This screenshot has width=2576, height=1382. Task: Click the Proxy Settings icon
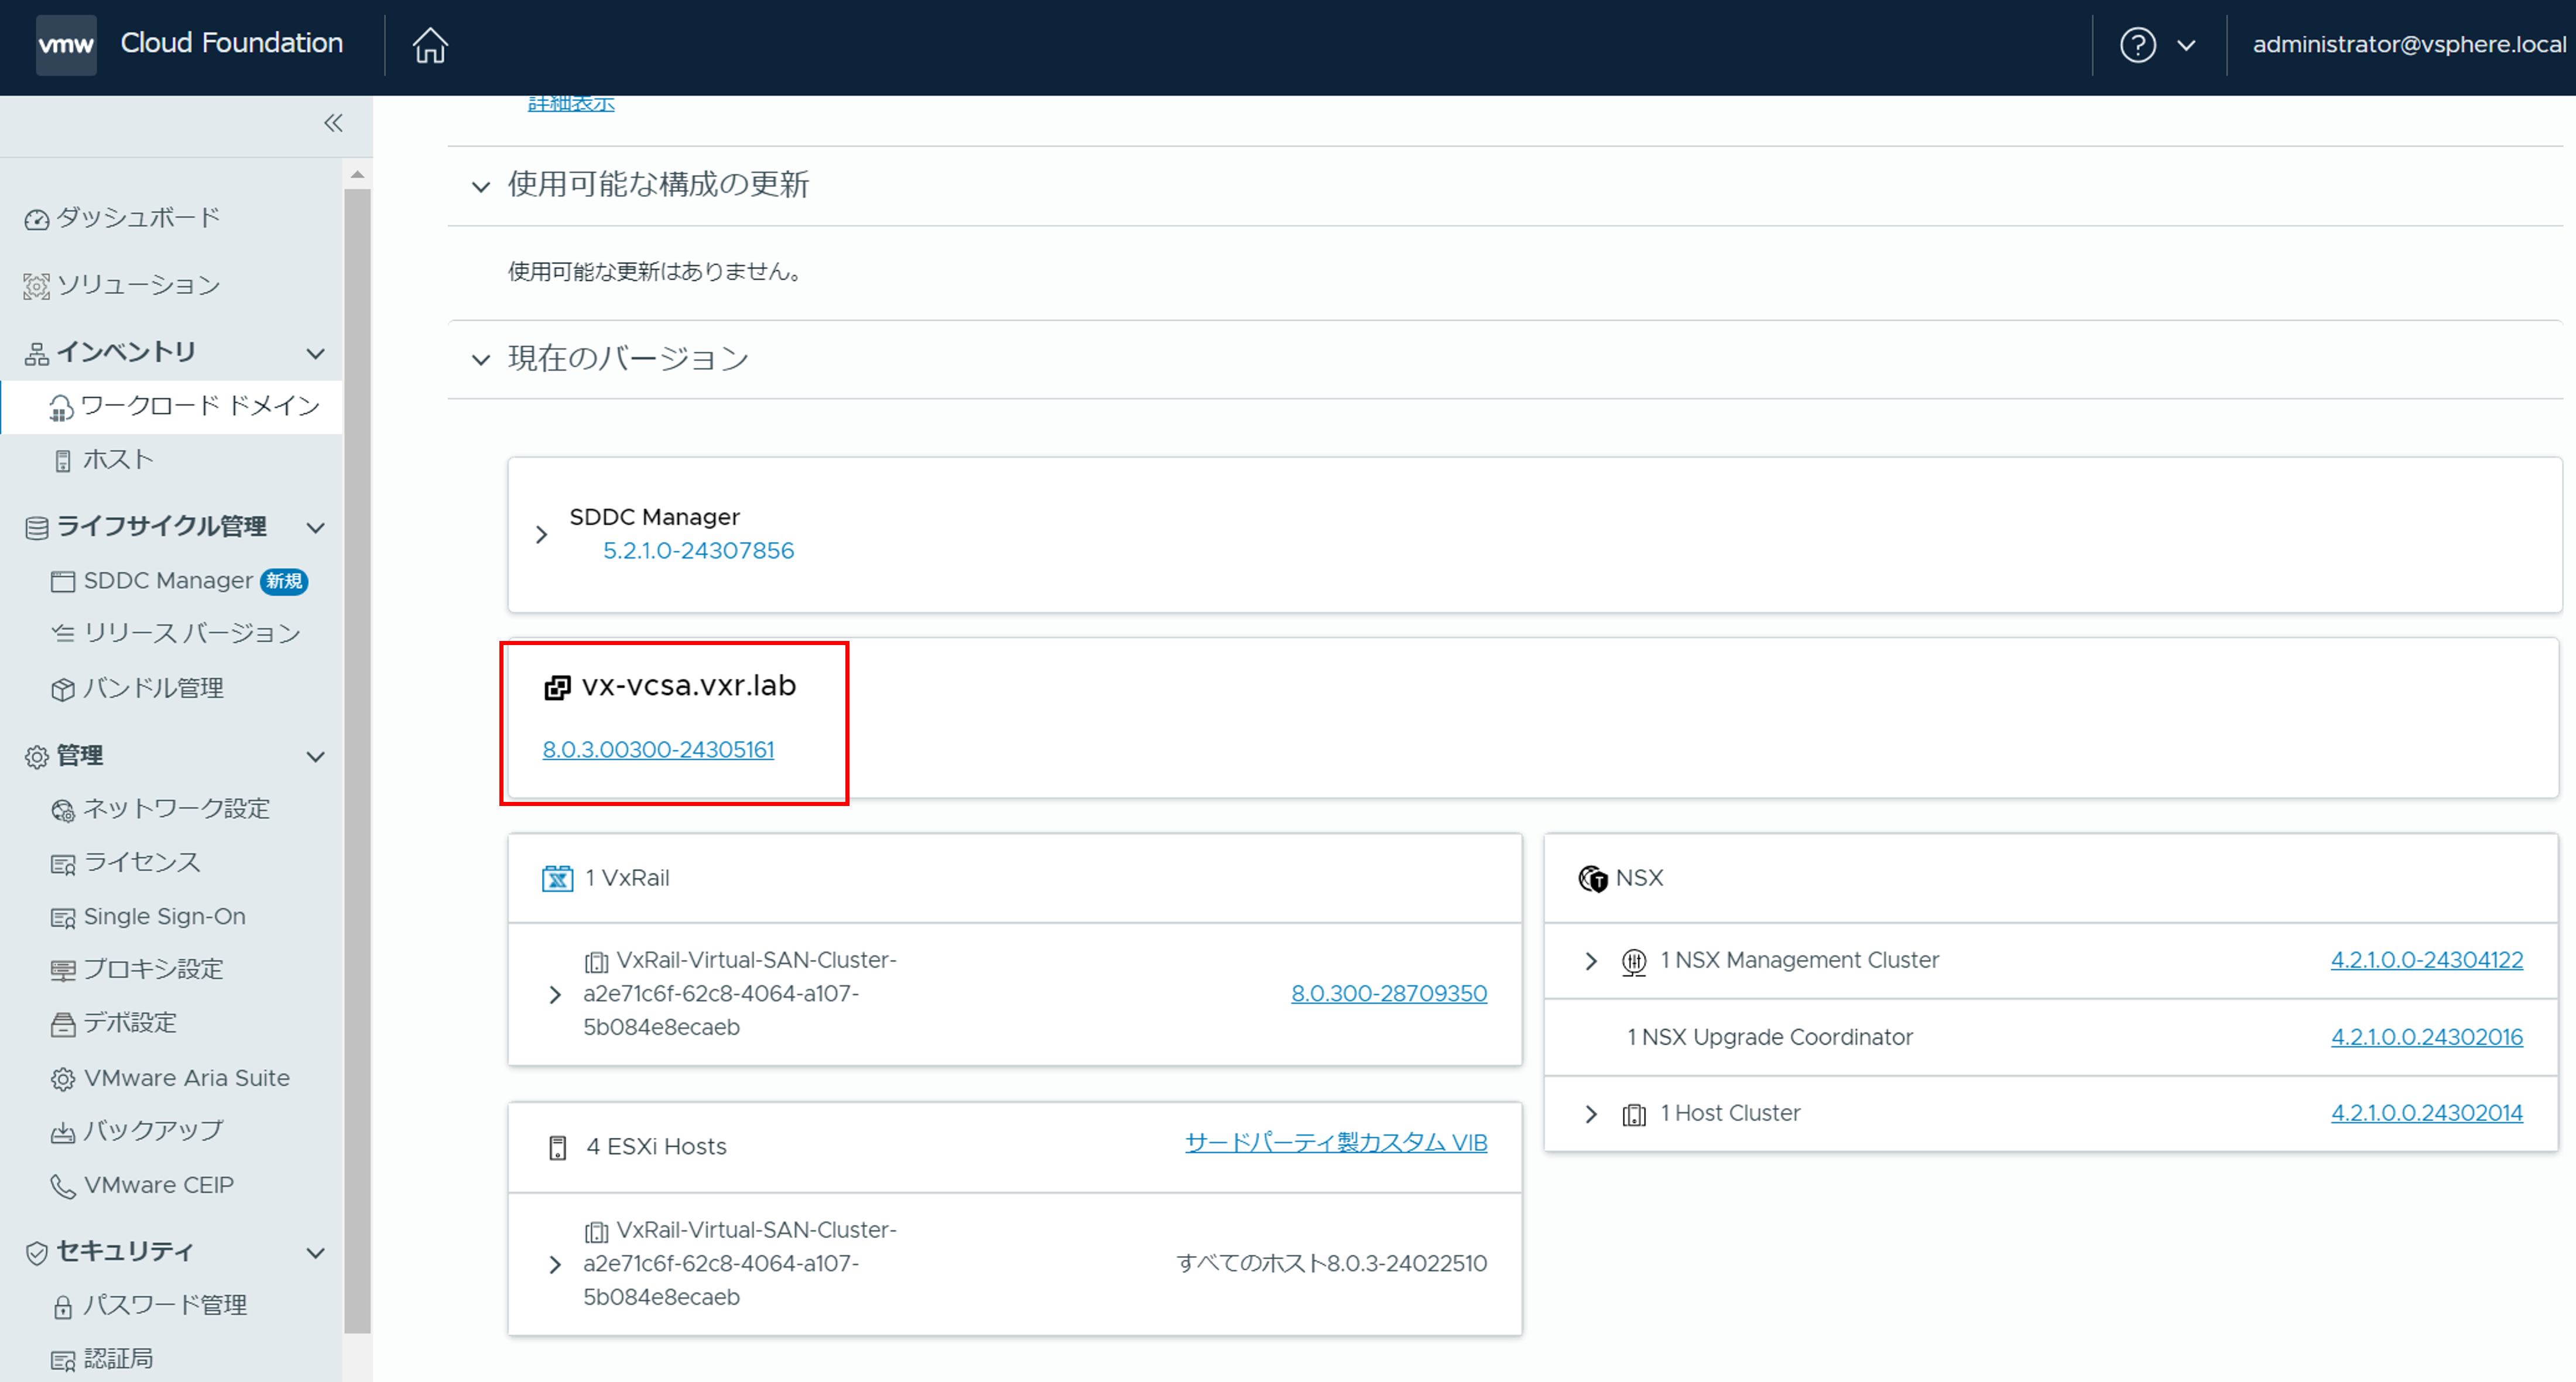tap(63, 970)
